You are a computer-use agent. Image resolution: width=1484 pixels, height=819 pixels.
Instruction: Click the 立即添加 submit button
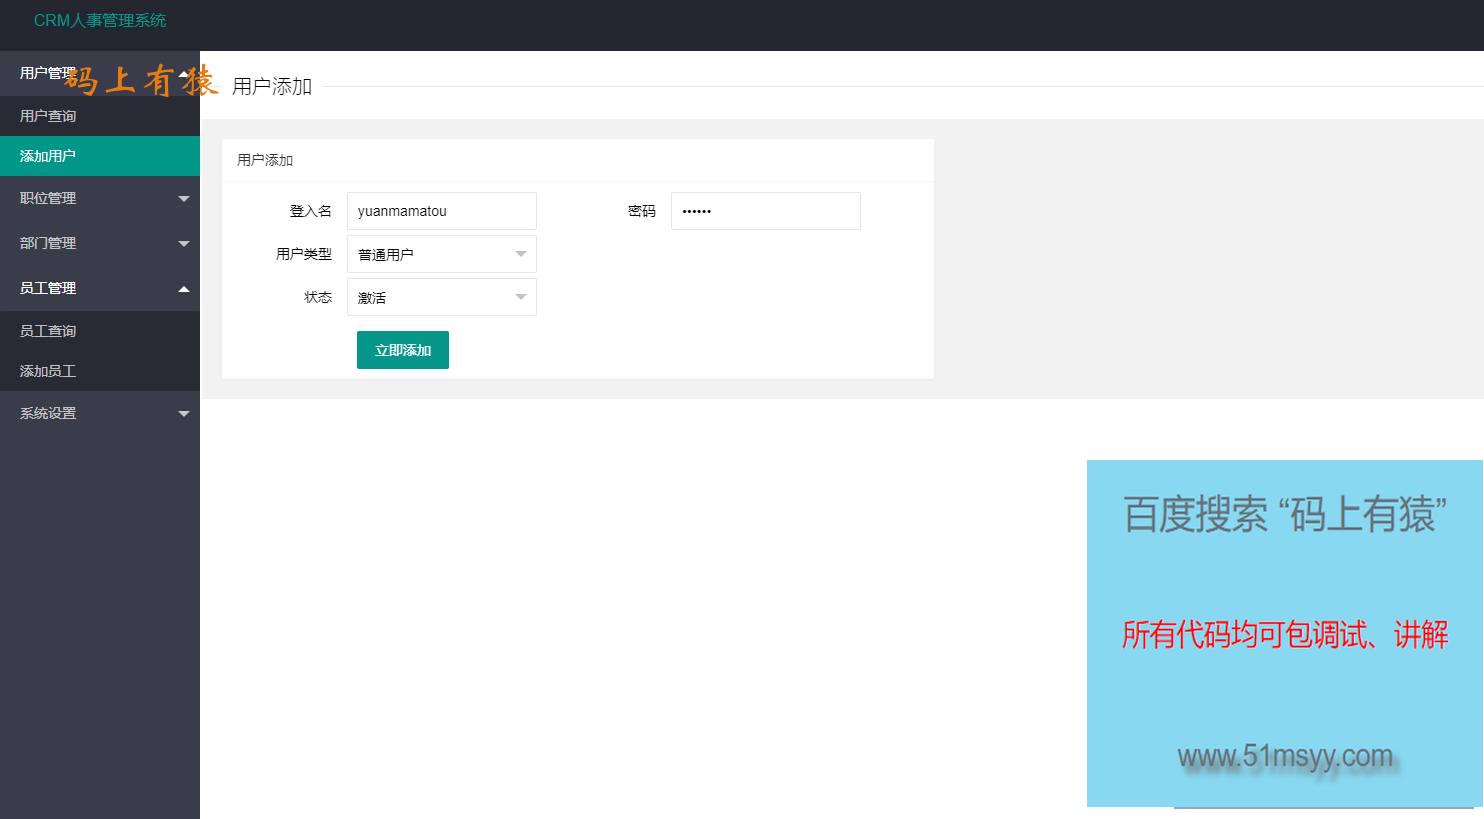click(x=403, y=350)
